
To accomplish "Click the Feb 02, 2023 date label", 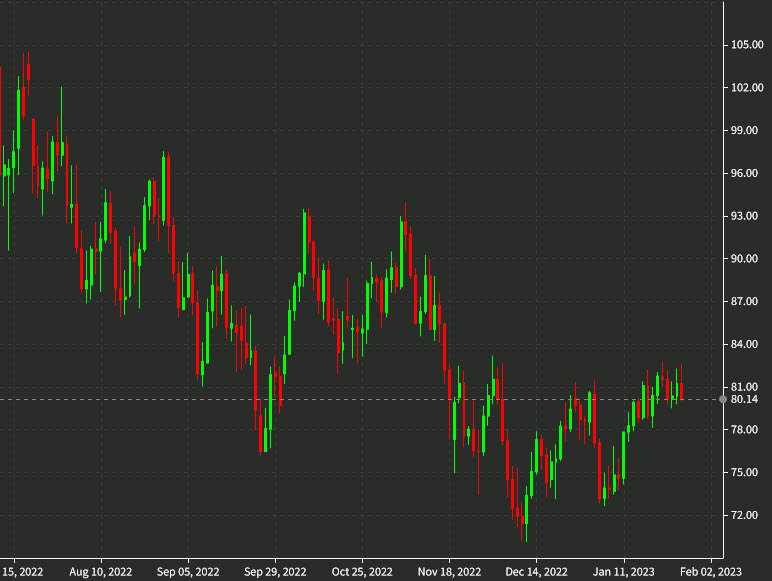I will tap(710, 572).
